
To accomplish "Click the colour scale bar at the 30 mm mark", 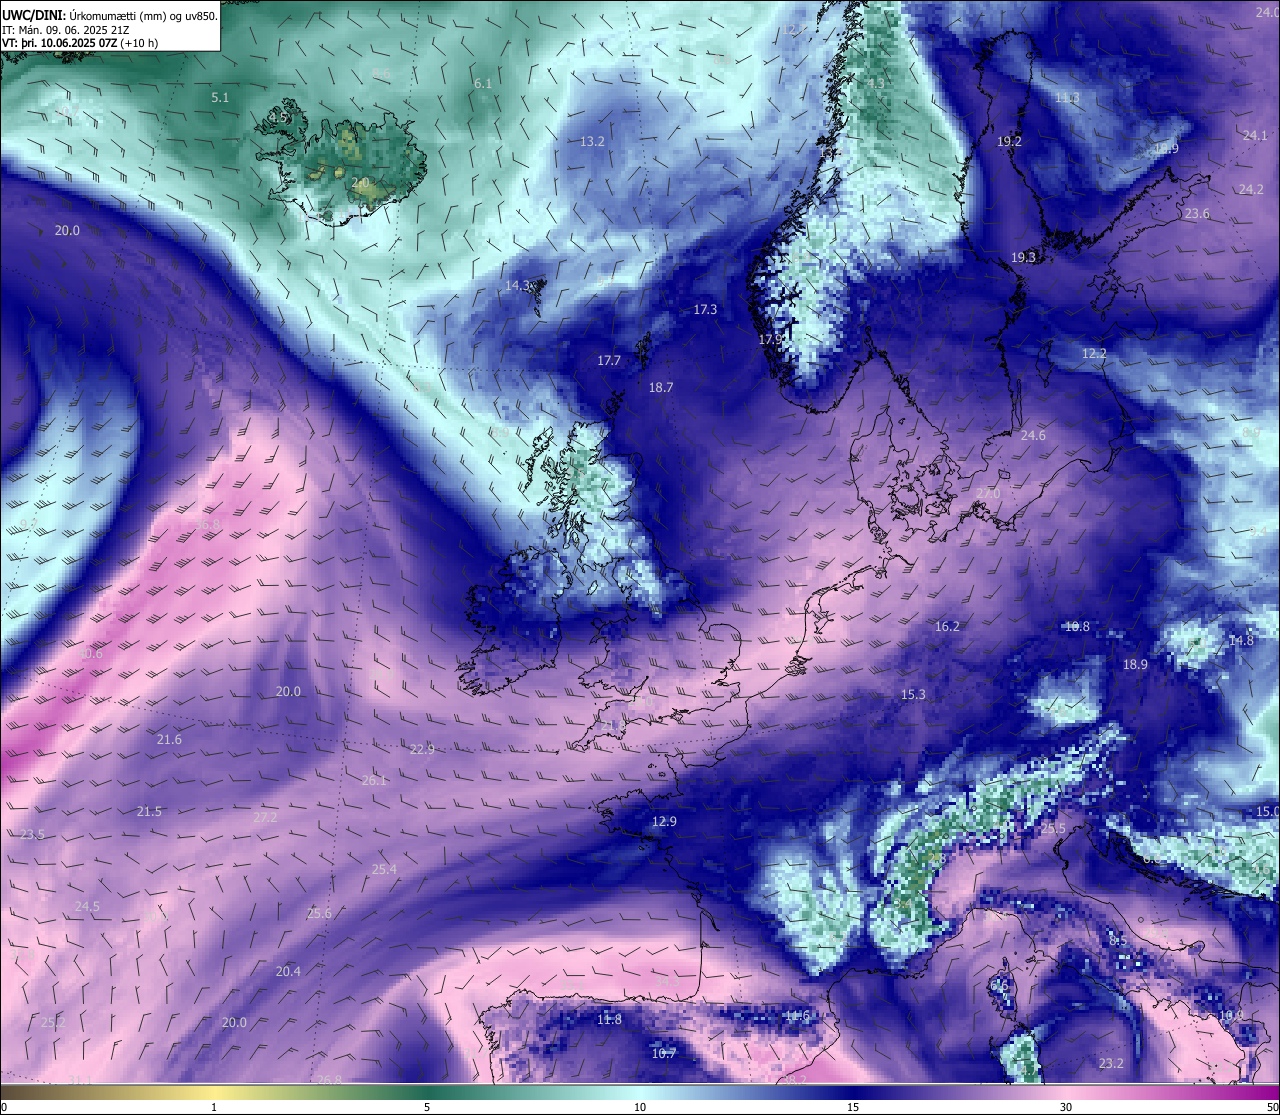I will pos(1066,1093).
